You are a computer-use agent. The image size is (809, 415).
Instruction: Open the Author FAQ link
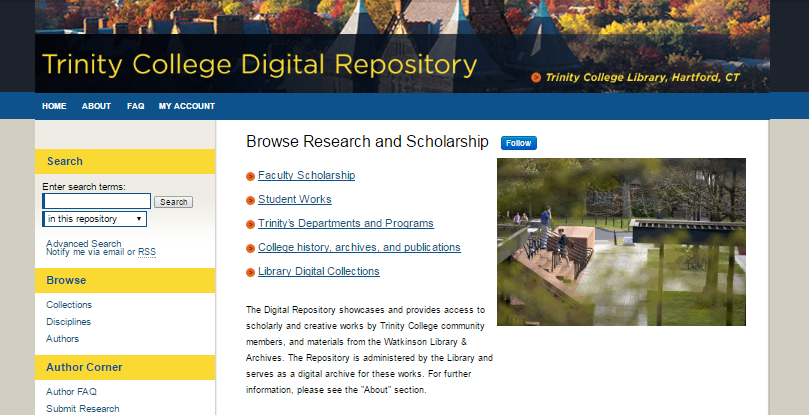tap(71, 392)
